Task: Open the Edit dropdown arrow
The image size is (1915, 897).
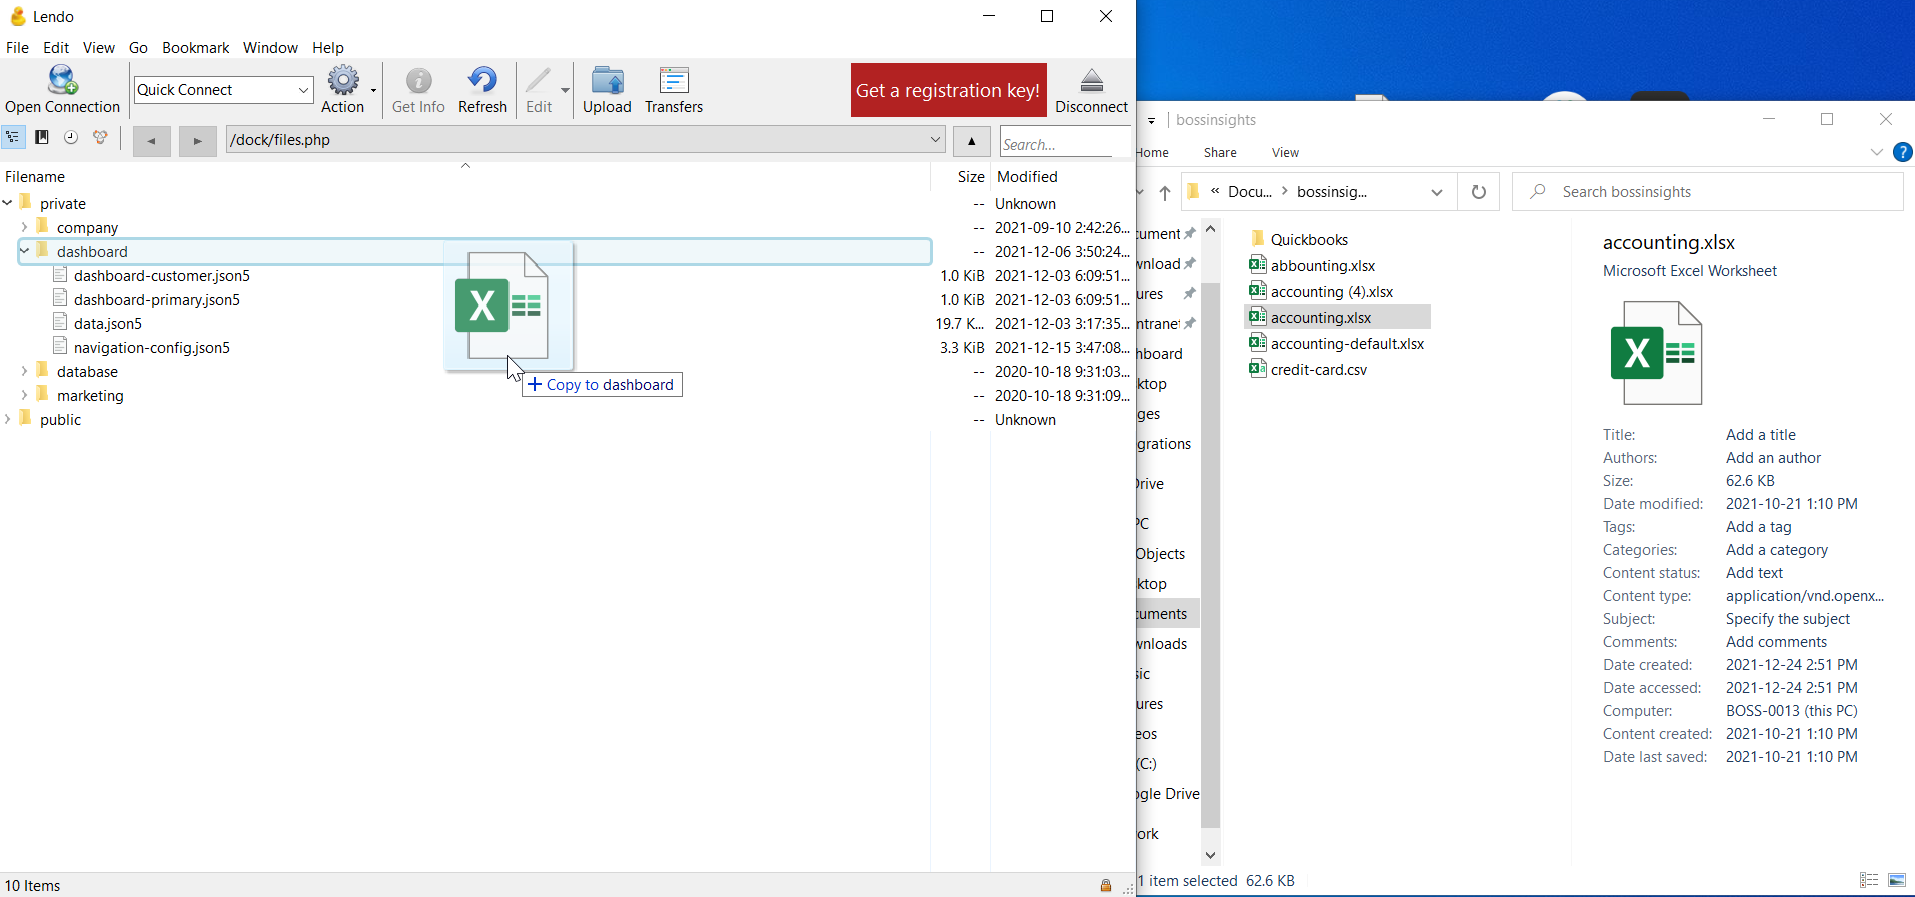Action: click(565, 91)
